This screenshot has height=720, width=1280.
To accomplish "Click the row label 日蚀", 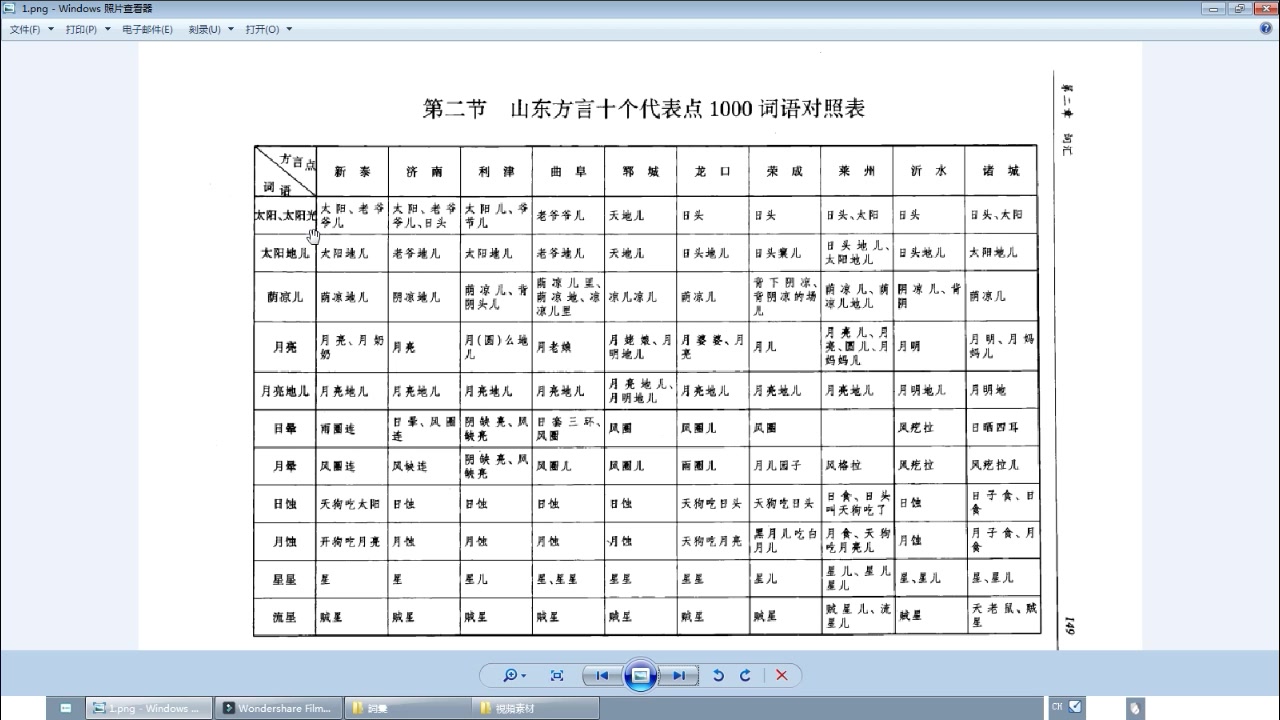I will click(285, 504).
